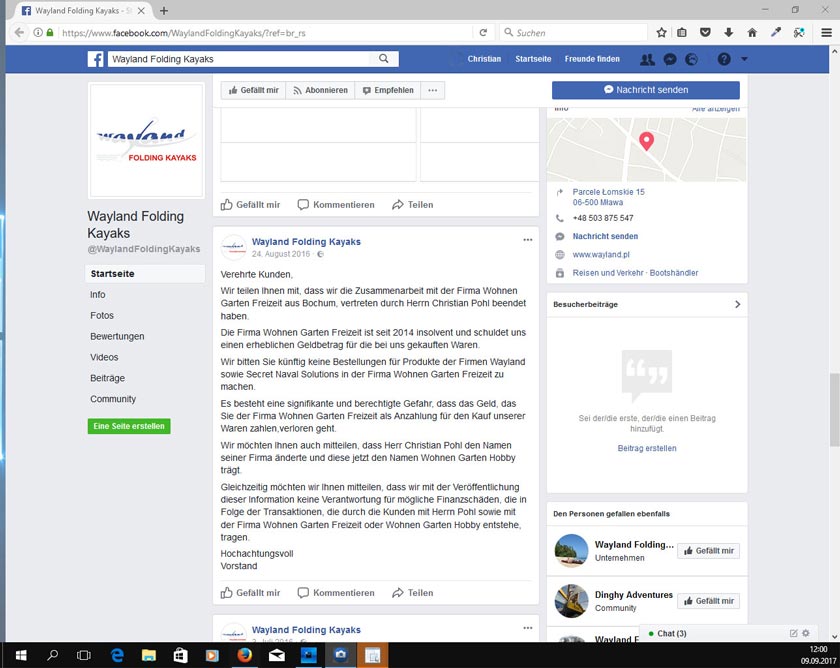Go to Firefox home page icon
Image resolution: width=840 pixels, height=668 pixels.
coord(752,33)
